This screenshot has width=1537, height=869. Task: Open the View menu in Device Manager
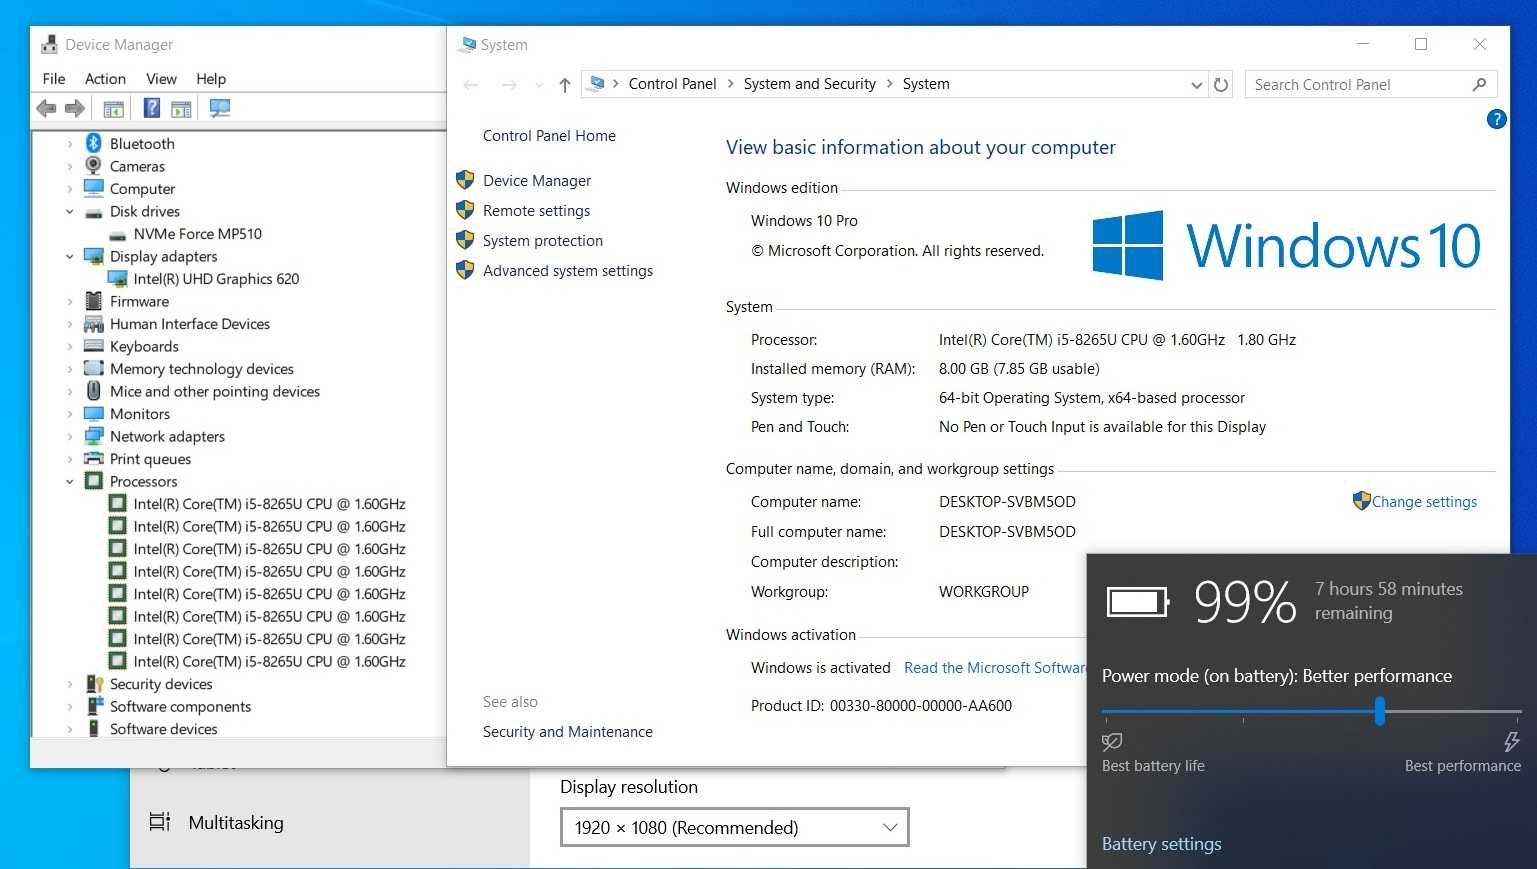click(161, 79)
